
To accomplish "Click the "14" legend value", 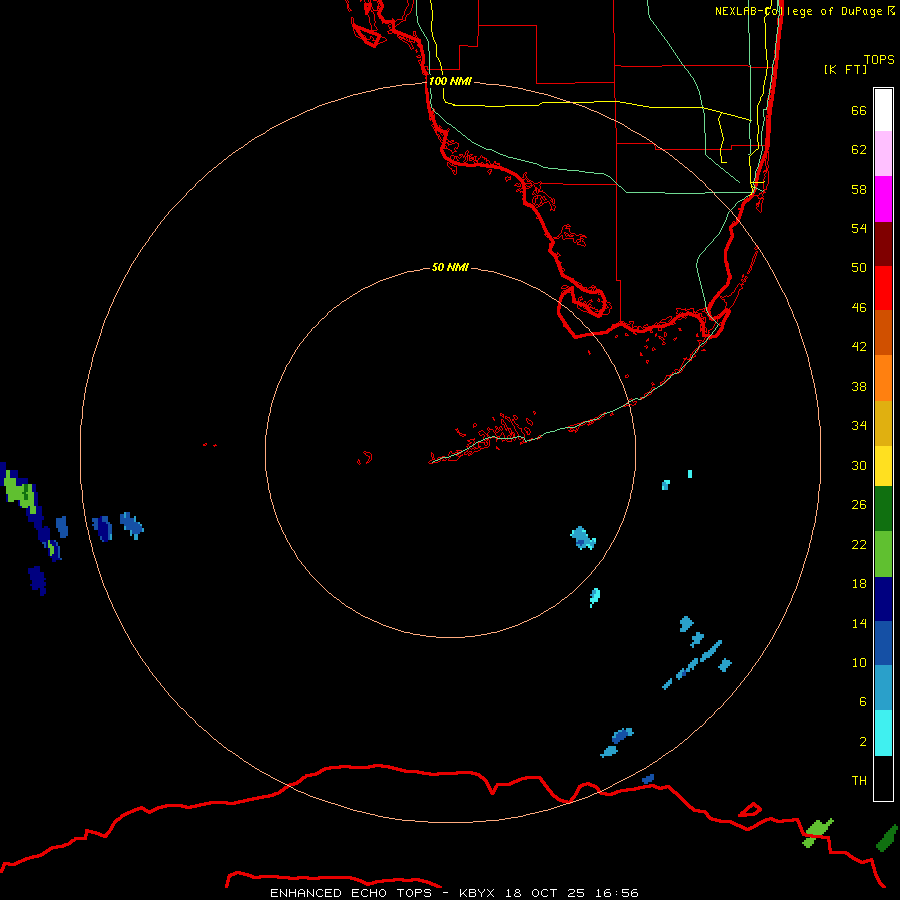I will (x=859, y=623).
